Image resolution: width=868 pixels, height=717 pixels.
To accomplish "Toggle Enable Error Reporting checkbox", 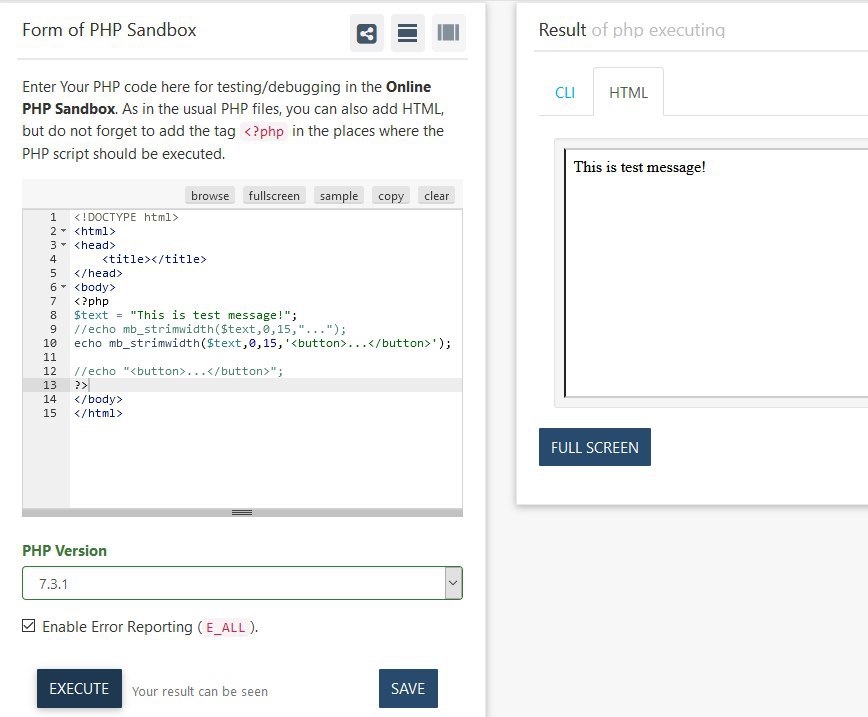I will pos(29,626).
